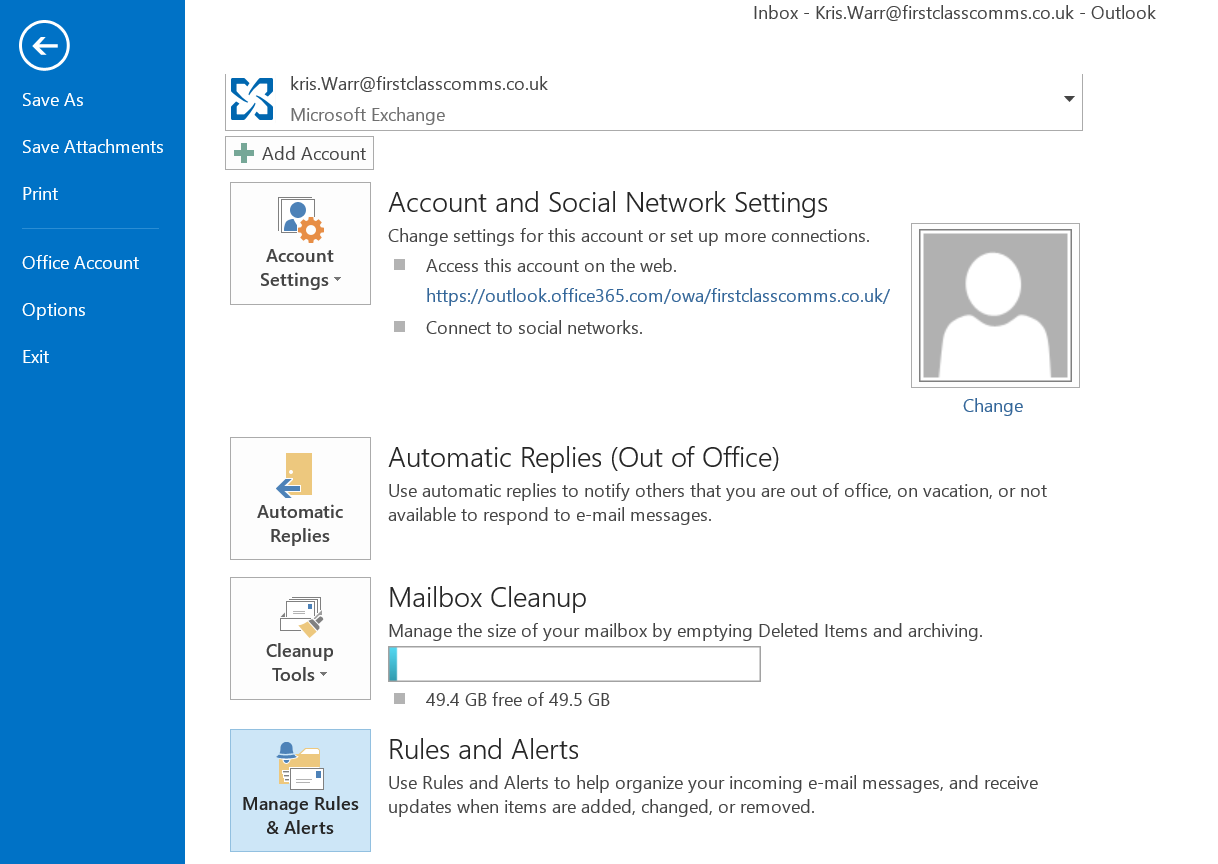1218x864 pixels.
Task: Expand the account selector dropdown arrow
Action: click(1069, 99)
